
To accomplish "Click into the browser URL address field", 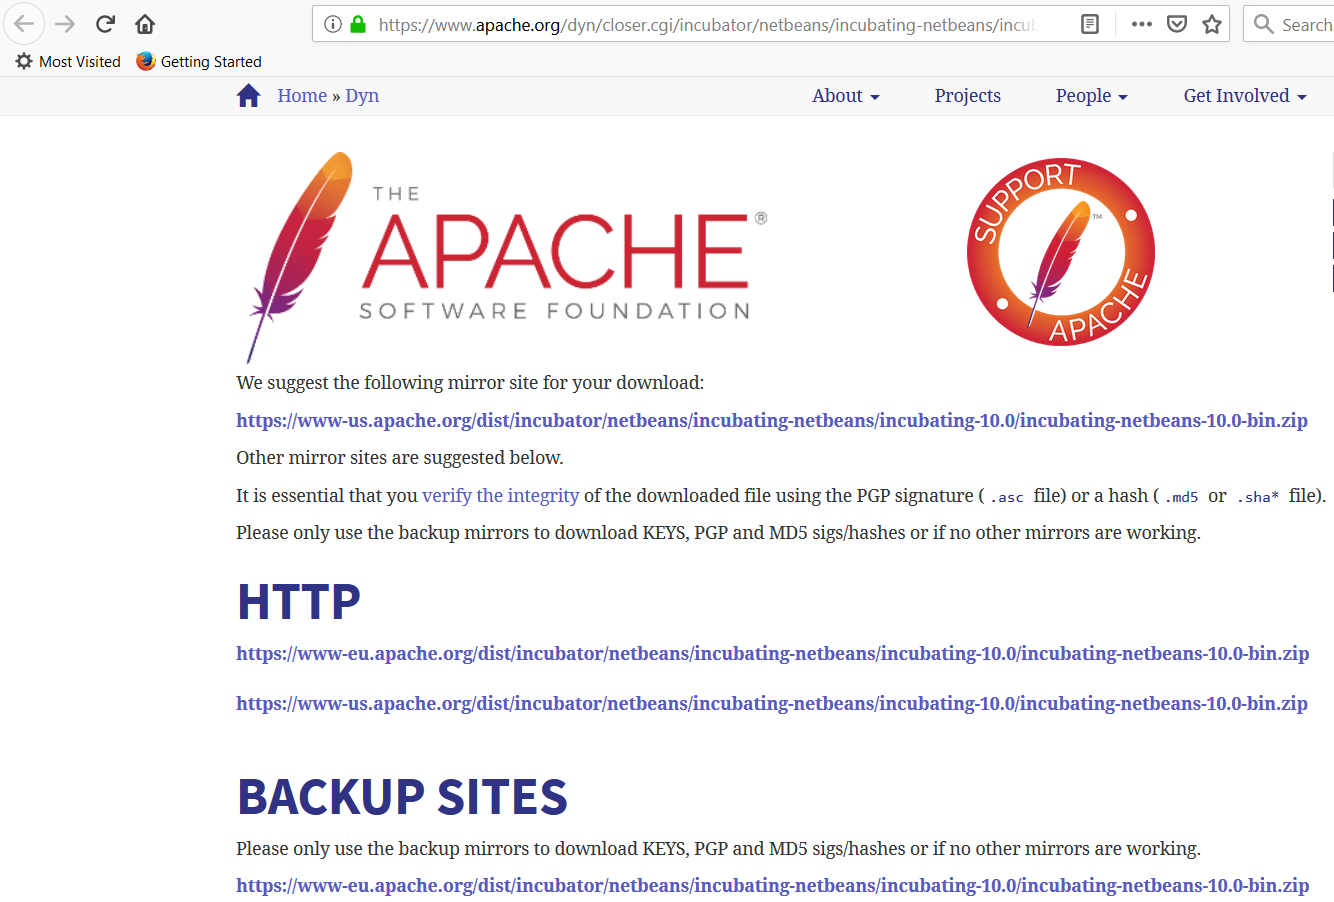I will 705,24.
